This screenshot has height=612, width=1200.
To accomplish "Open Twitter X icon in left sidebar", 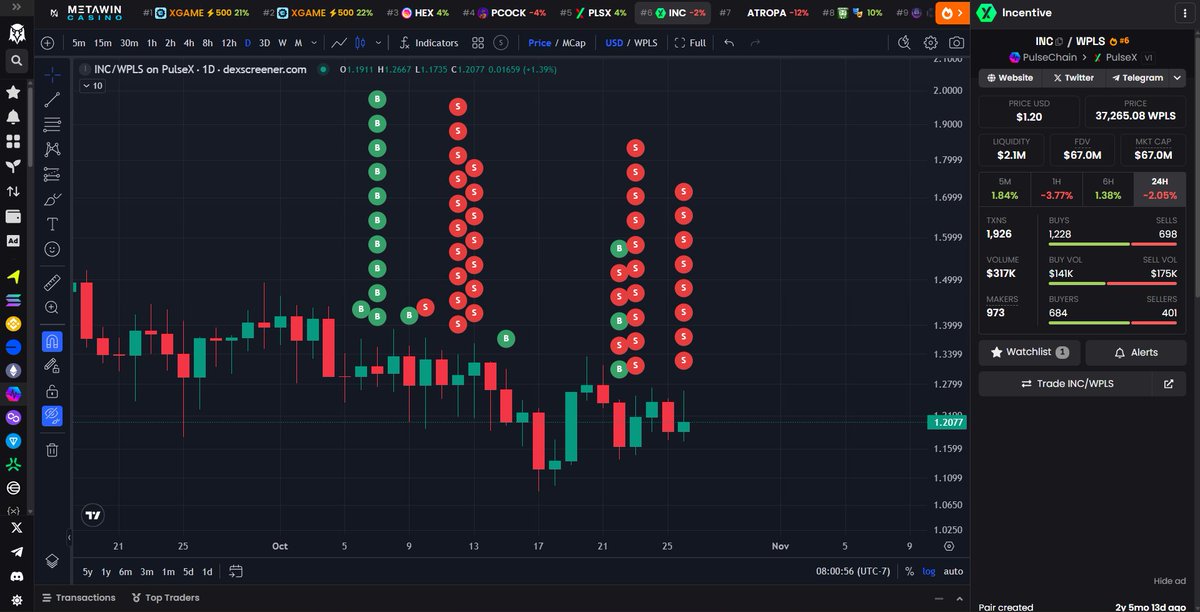I will point(15,527).
